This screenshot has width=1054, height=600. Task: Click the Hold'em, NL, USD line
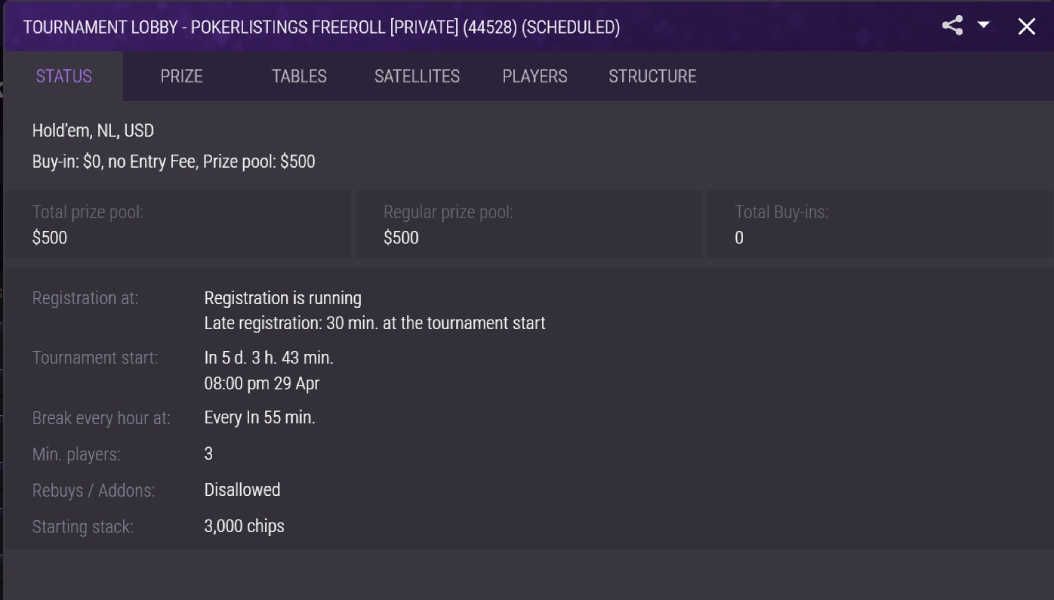[x=93, y=130]
